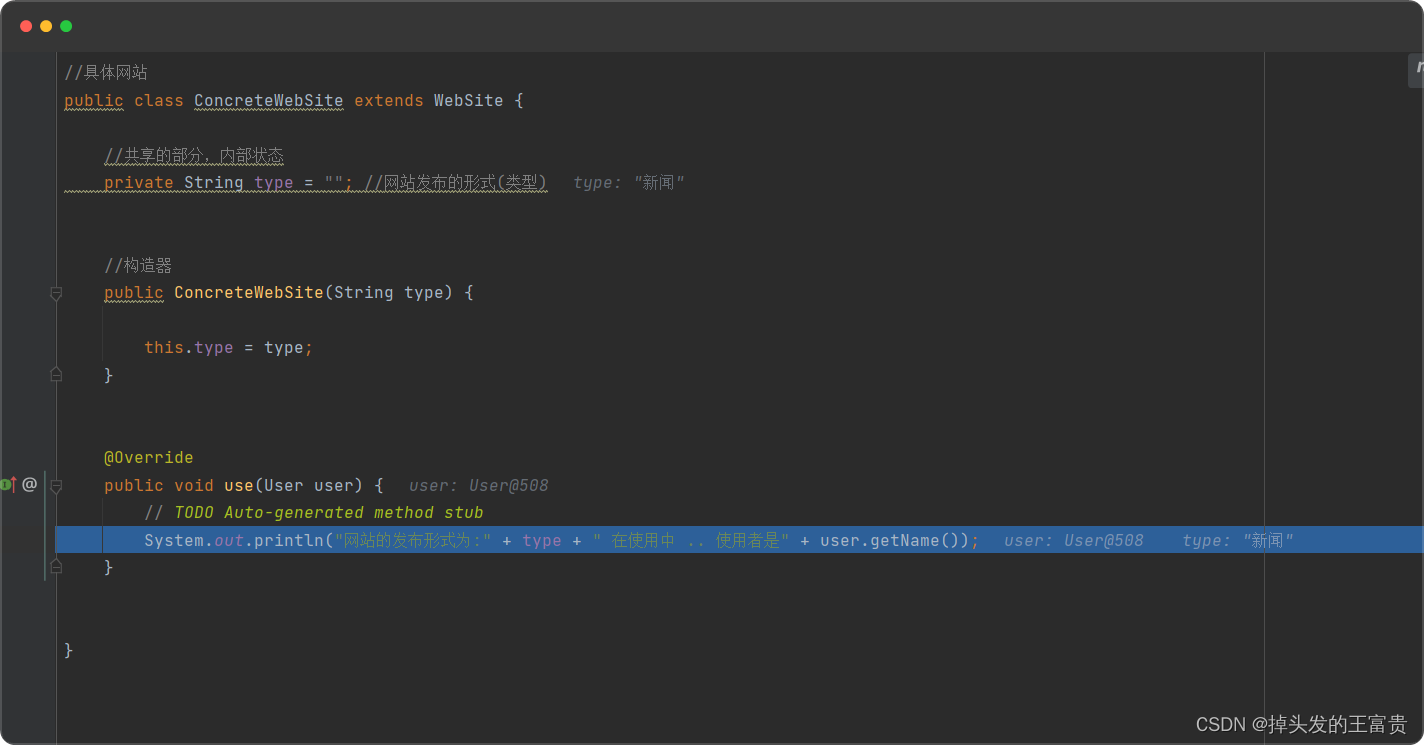Click the extends keyword
The image size is (1424, 745).
[x=388, y=100]
